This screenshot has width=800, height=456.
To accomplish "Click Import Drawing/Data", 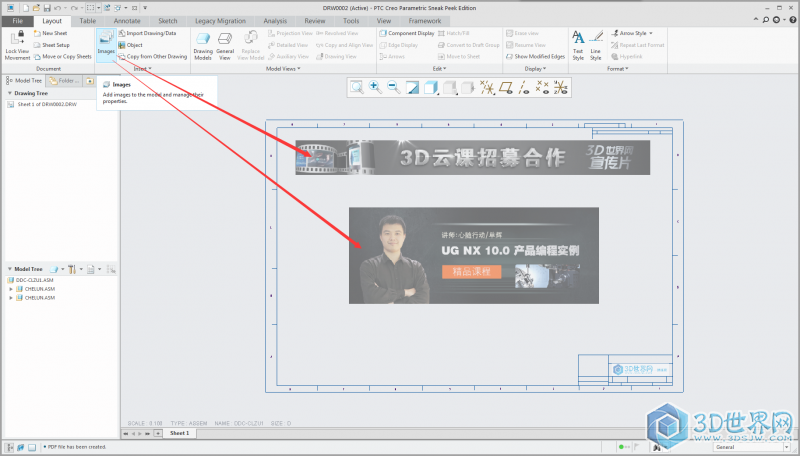I will click(147, 33).
